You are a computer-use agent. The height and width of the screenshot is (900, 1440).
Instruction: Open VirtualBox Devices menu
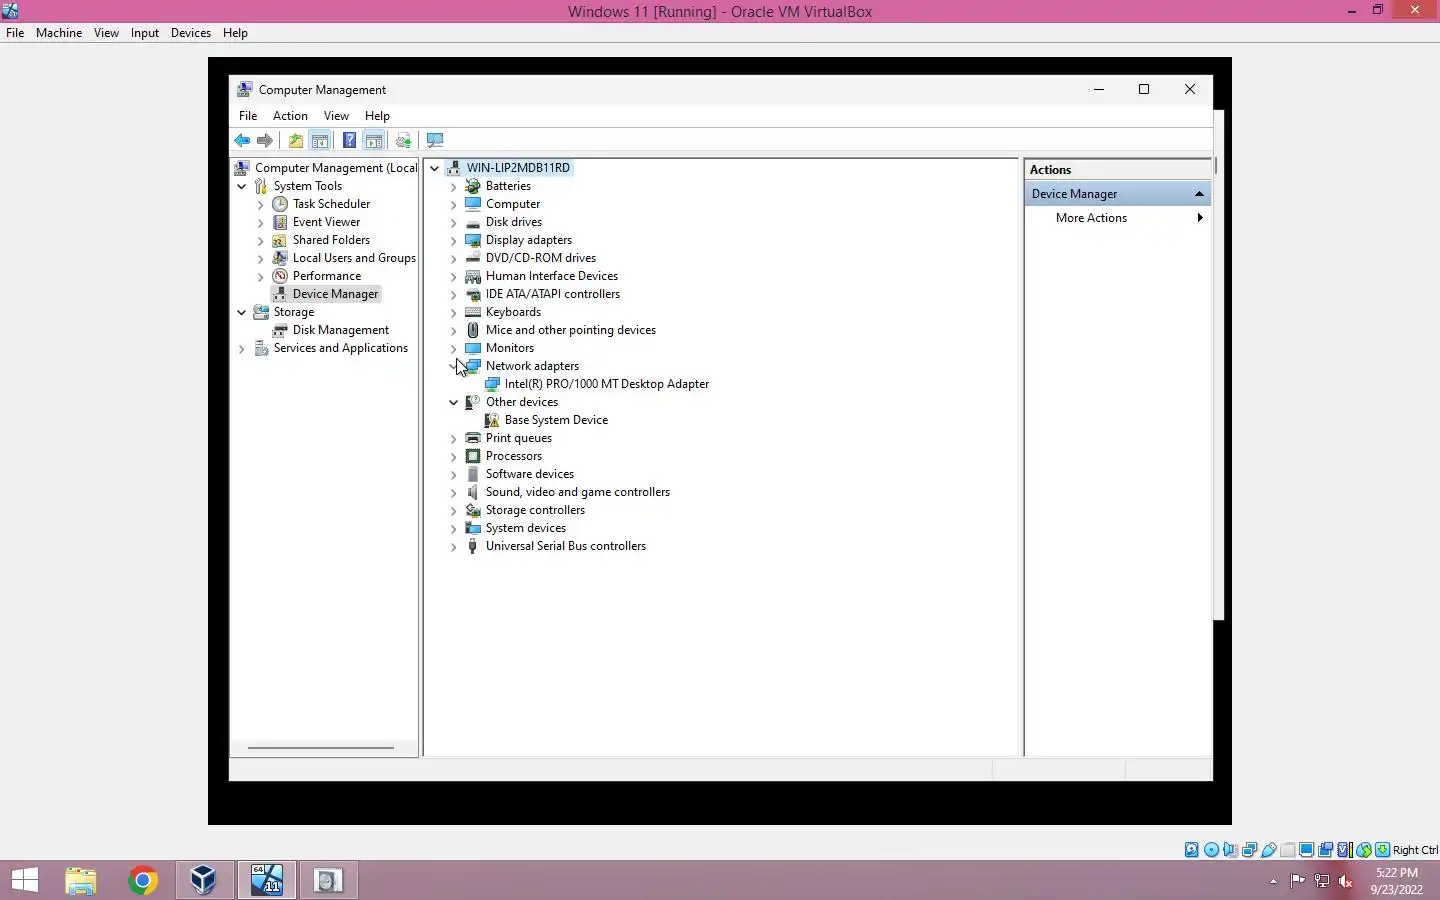(190, 33)
